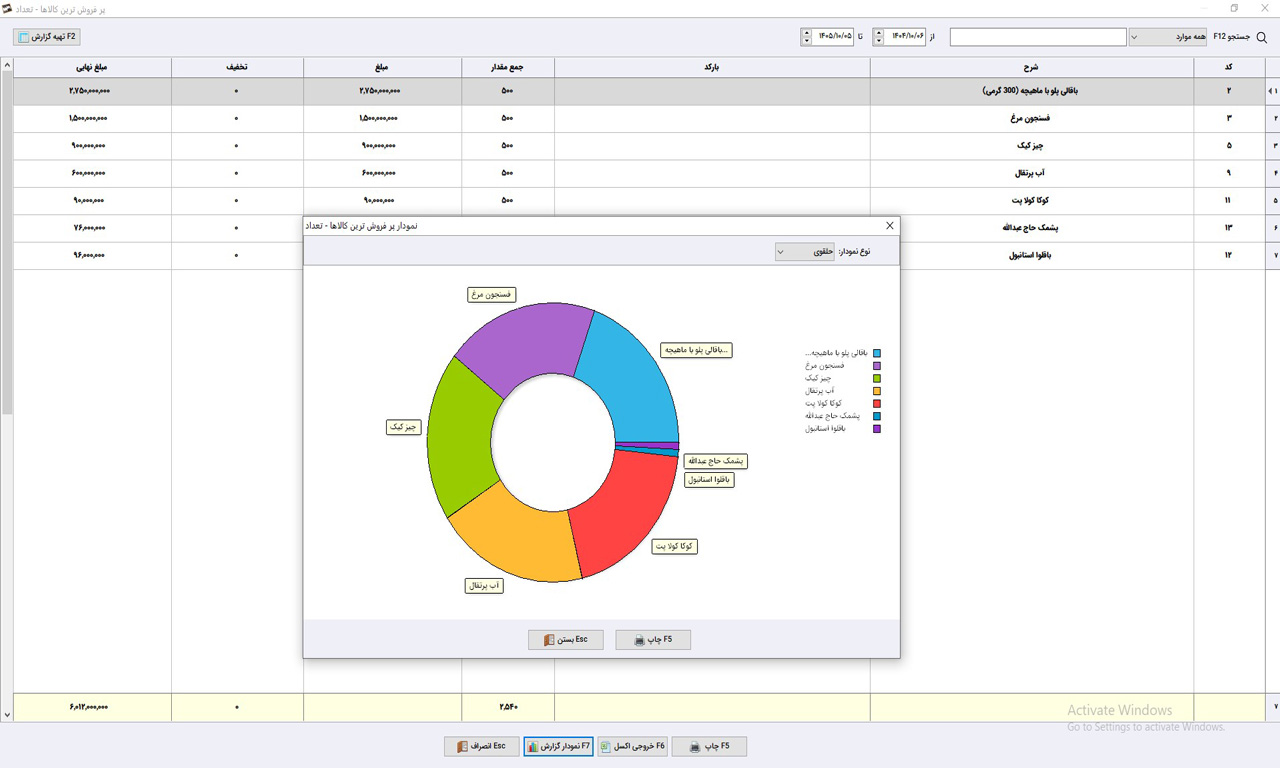
Task: Click the magnifier search icon
Action: [x=1261, y=38]
